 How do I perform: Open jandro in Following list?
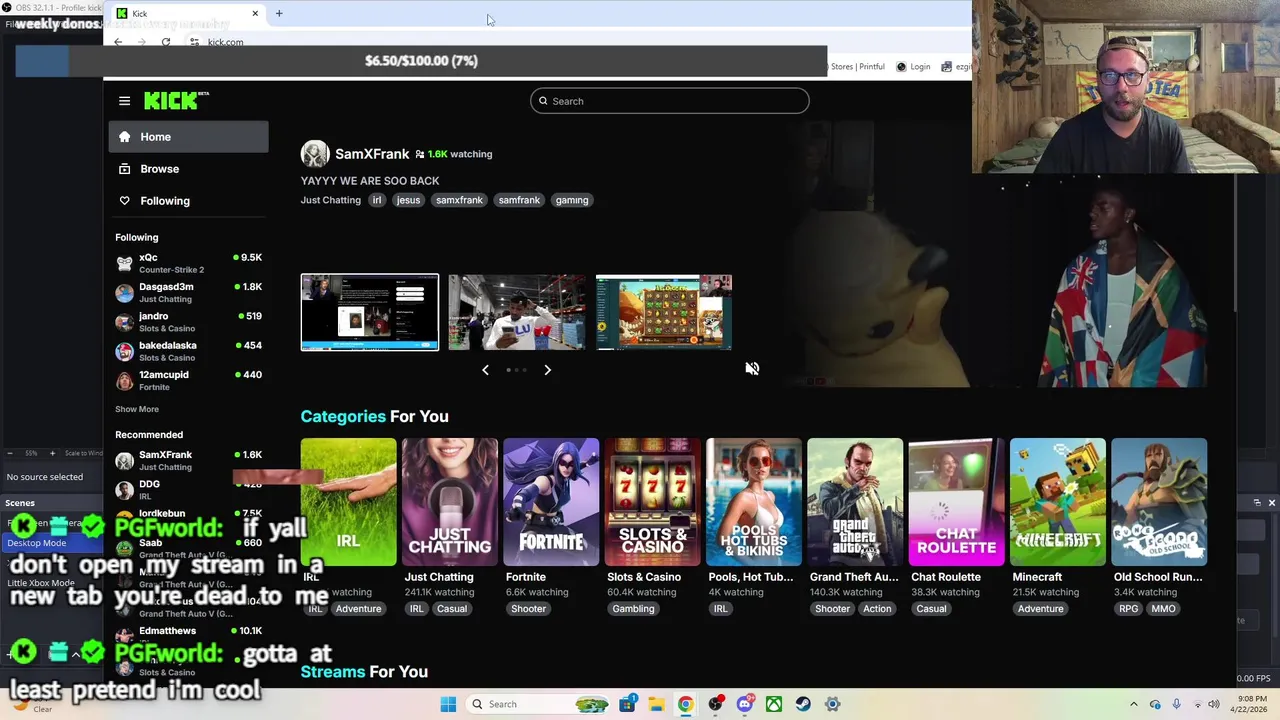point(188,322)
